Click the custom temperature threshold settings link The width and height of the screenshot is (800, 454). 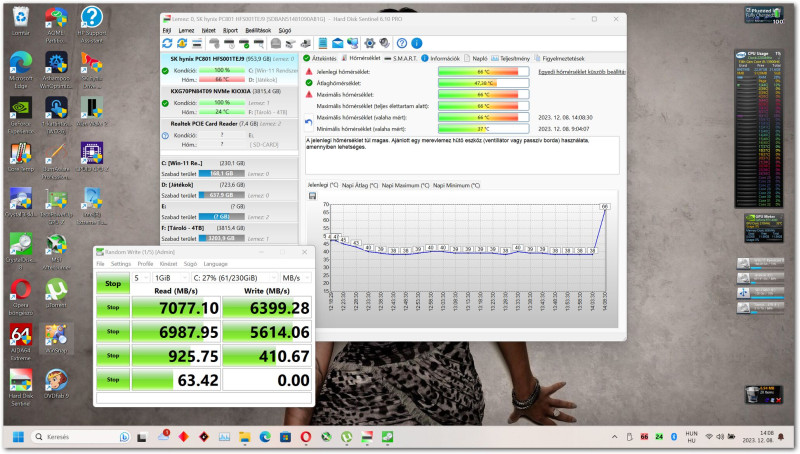click(582, 72)
